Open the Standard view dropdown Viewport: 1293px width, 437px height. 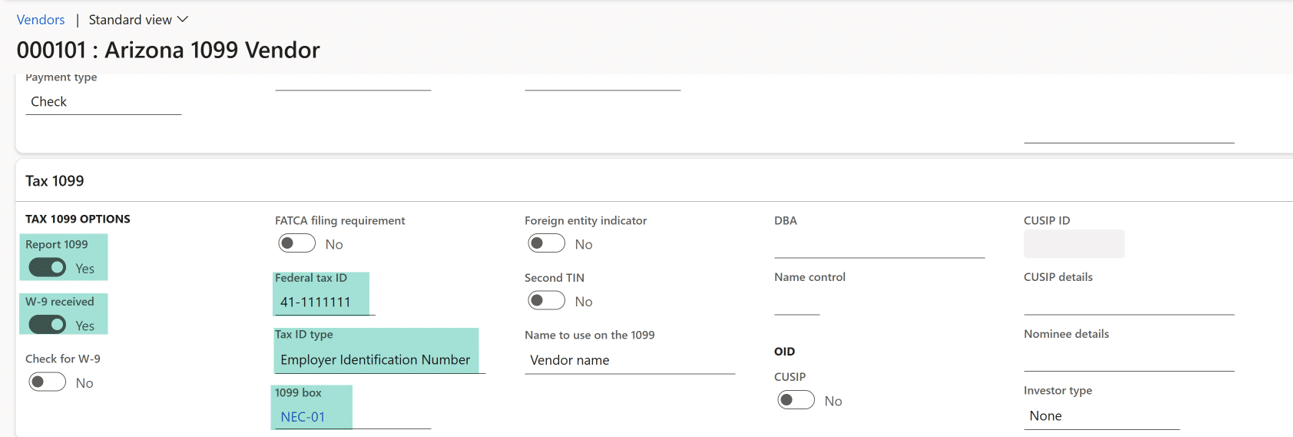[138, 20]
